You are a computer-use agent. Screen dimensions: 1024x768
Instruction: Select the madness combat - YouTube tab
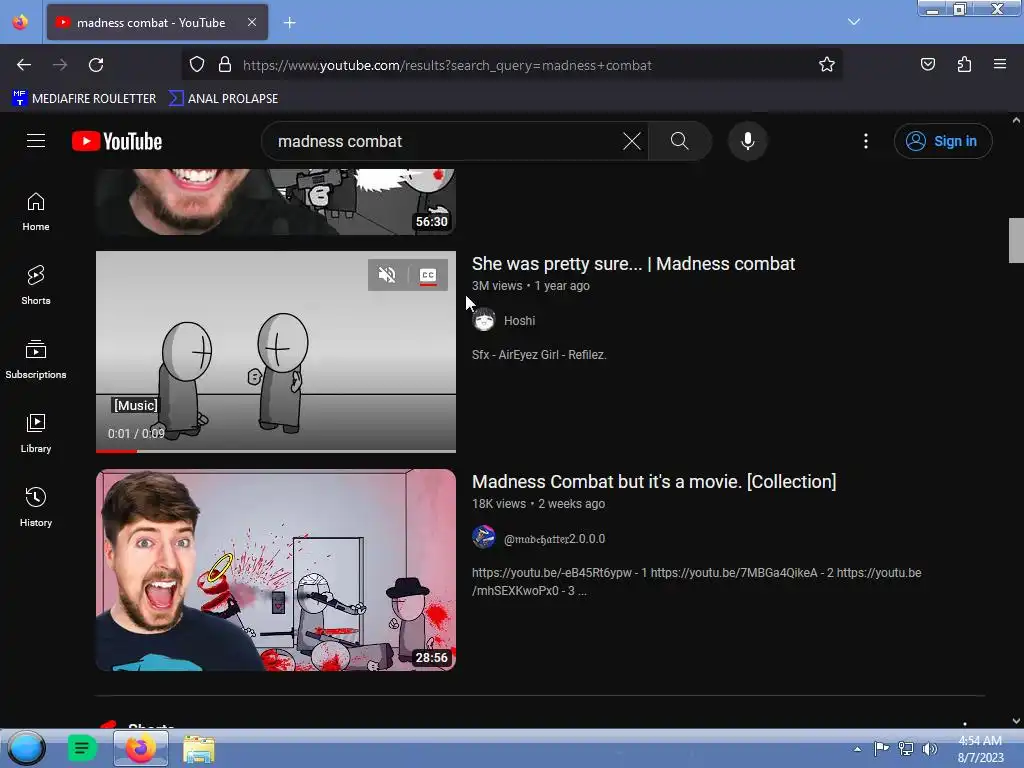click(x=157, y=22)
